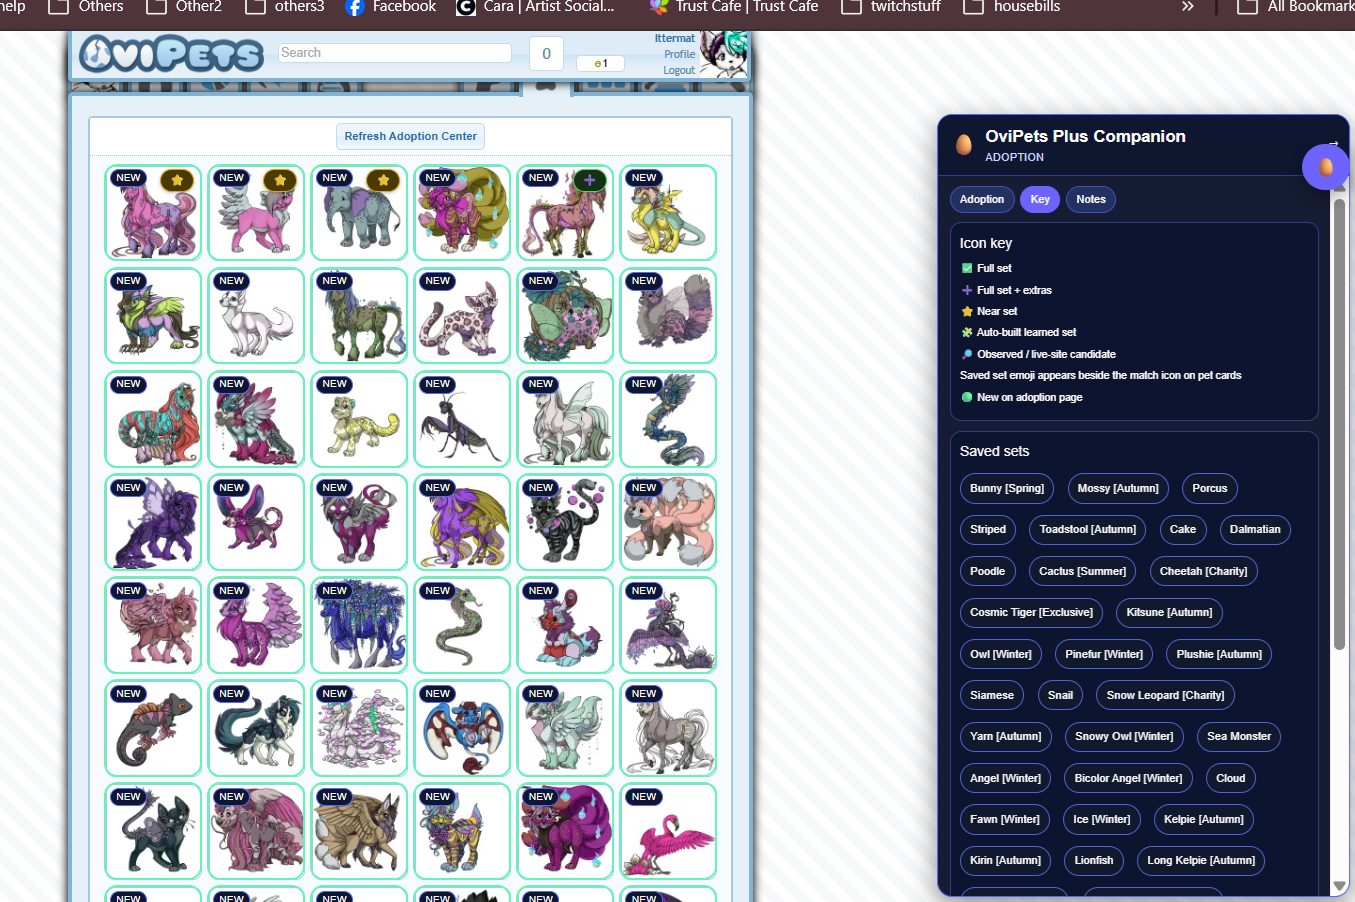1355x902 pixels.
Task: Click the Companion panel scrollbar thumb
Action: [1339, 424]
